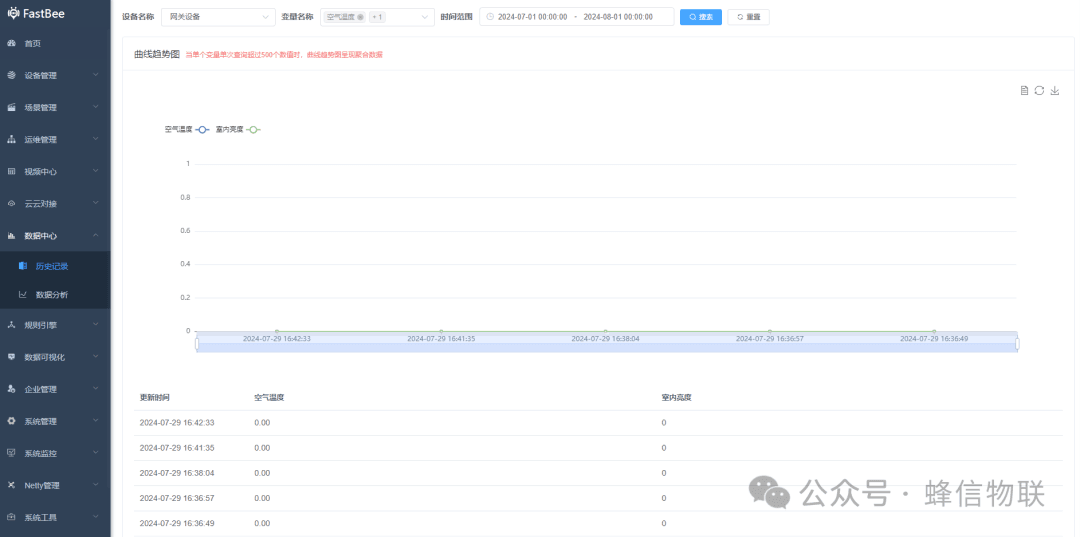Expand the 系统管理 menu arrow

96,421
